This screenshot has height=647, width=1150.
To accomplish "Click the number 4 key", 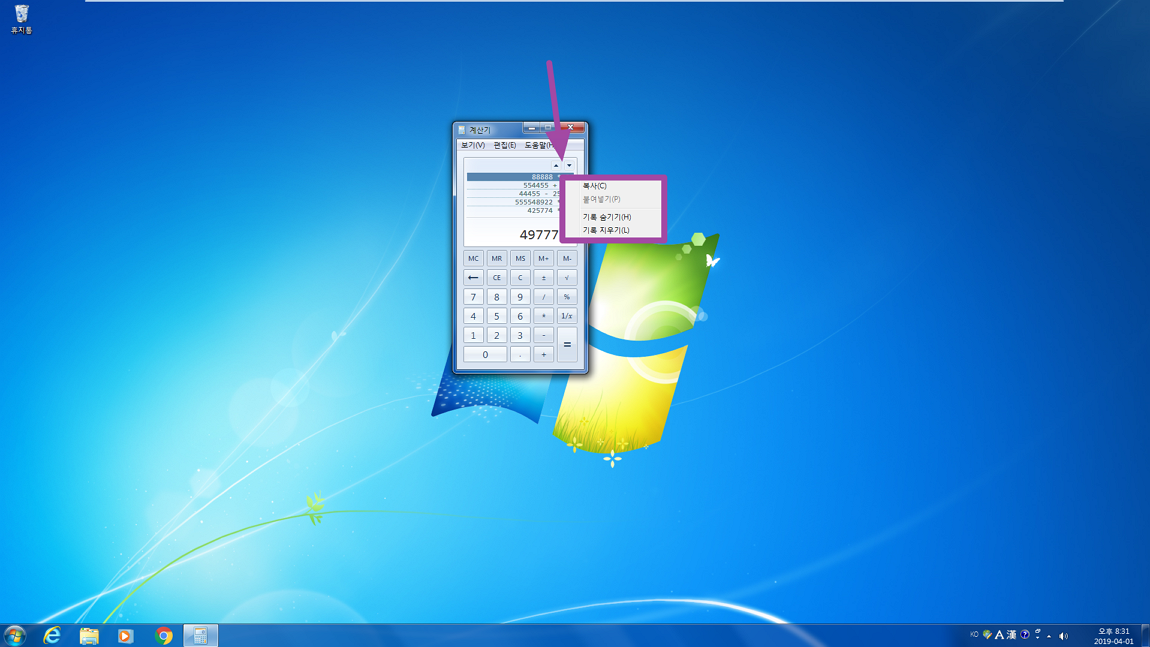I will [473, 316].
